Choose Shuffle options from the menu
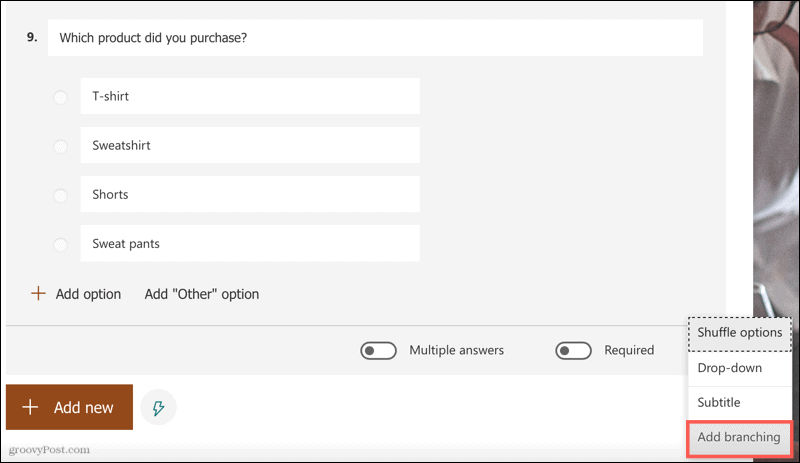Viewport: 800px width, 463px height. pos(739,332)
